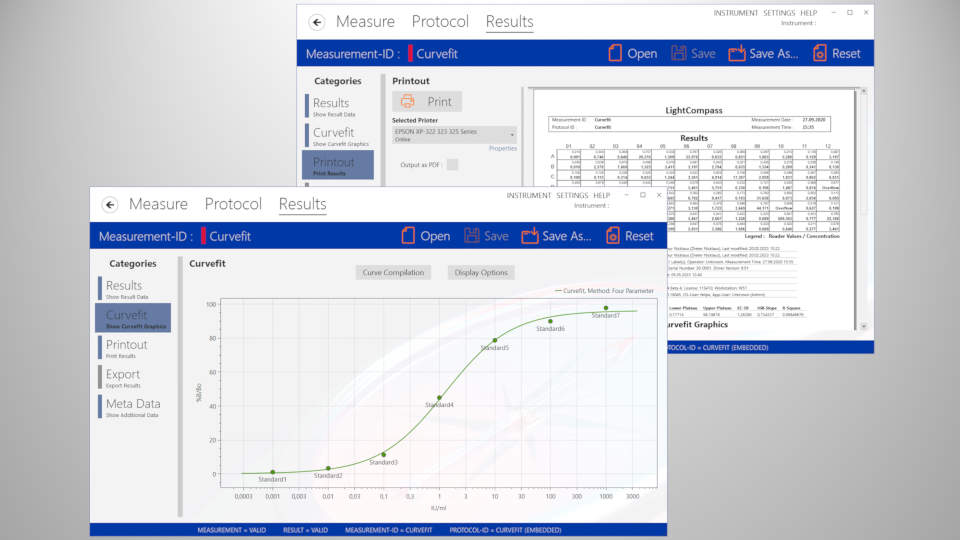This screenshot has height=540, width=960.
Task: Switch to the Measure tab in the Curvefit window
Action: pos(158,204)
